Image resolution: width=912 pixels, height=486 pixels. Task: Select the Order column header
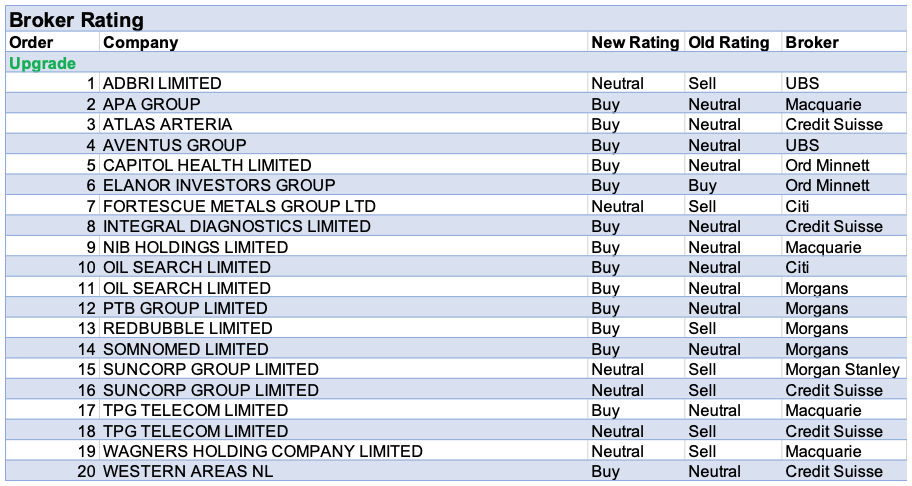pos(31,42)
